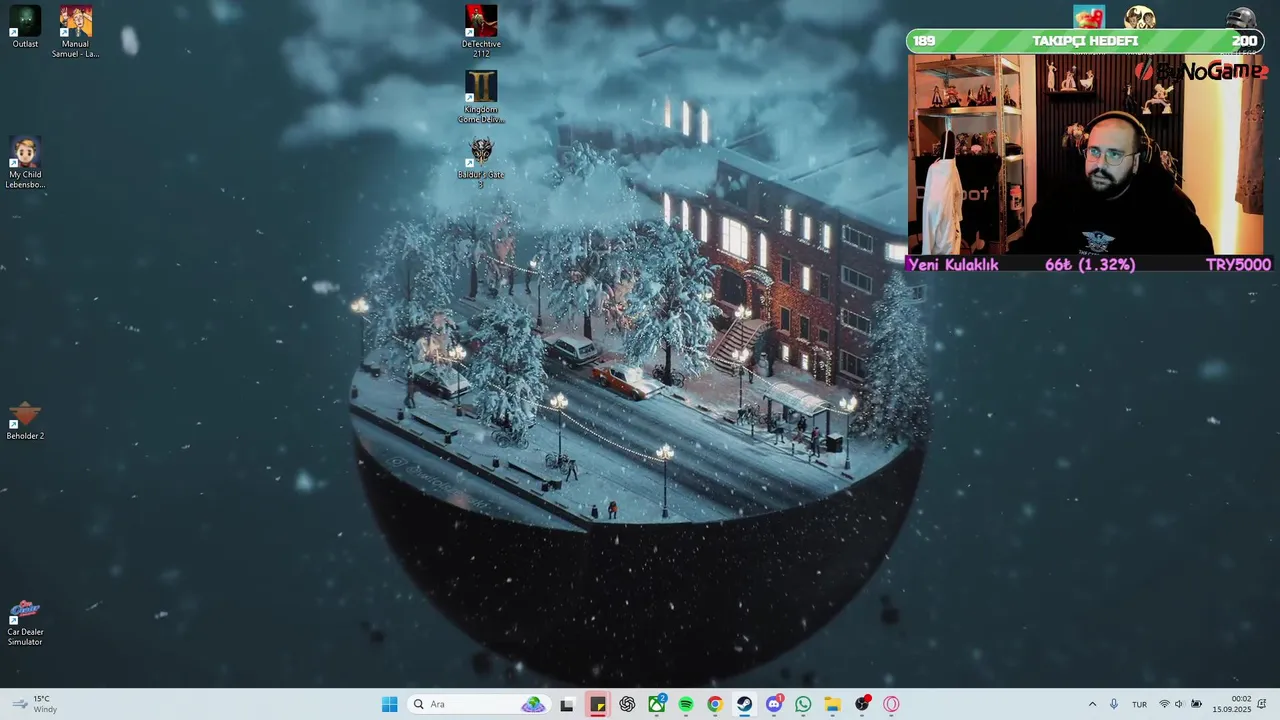Click the battery status tray icon
Image resolution: width=1280 pixels, height=720 pixels.
1196,704
